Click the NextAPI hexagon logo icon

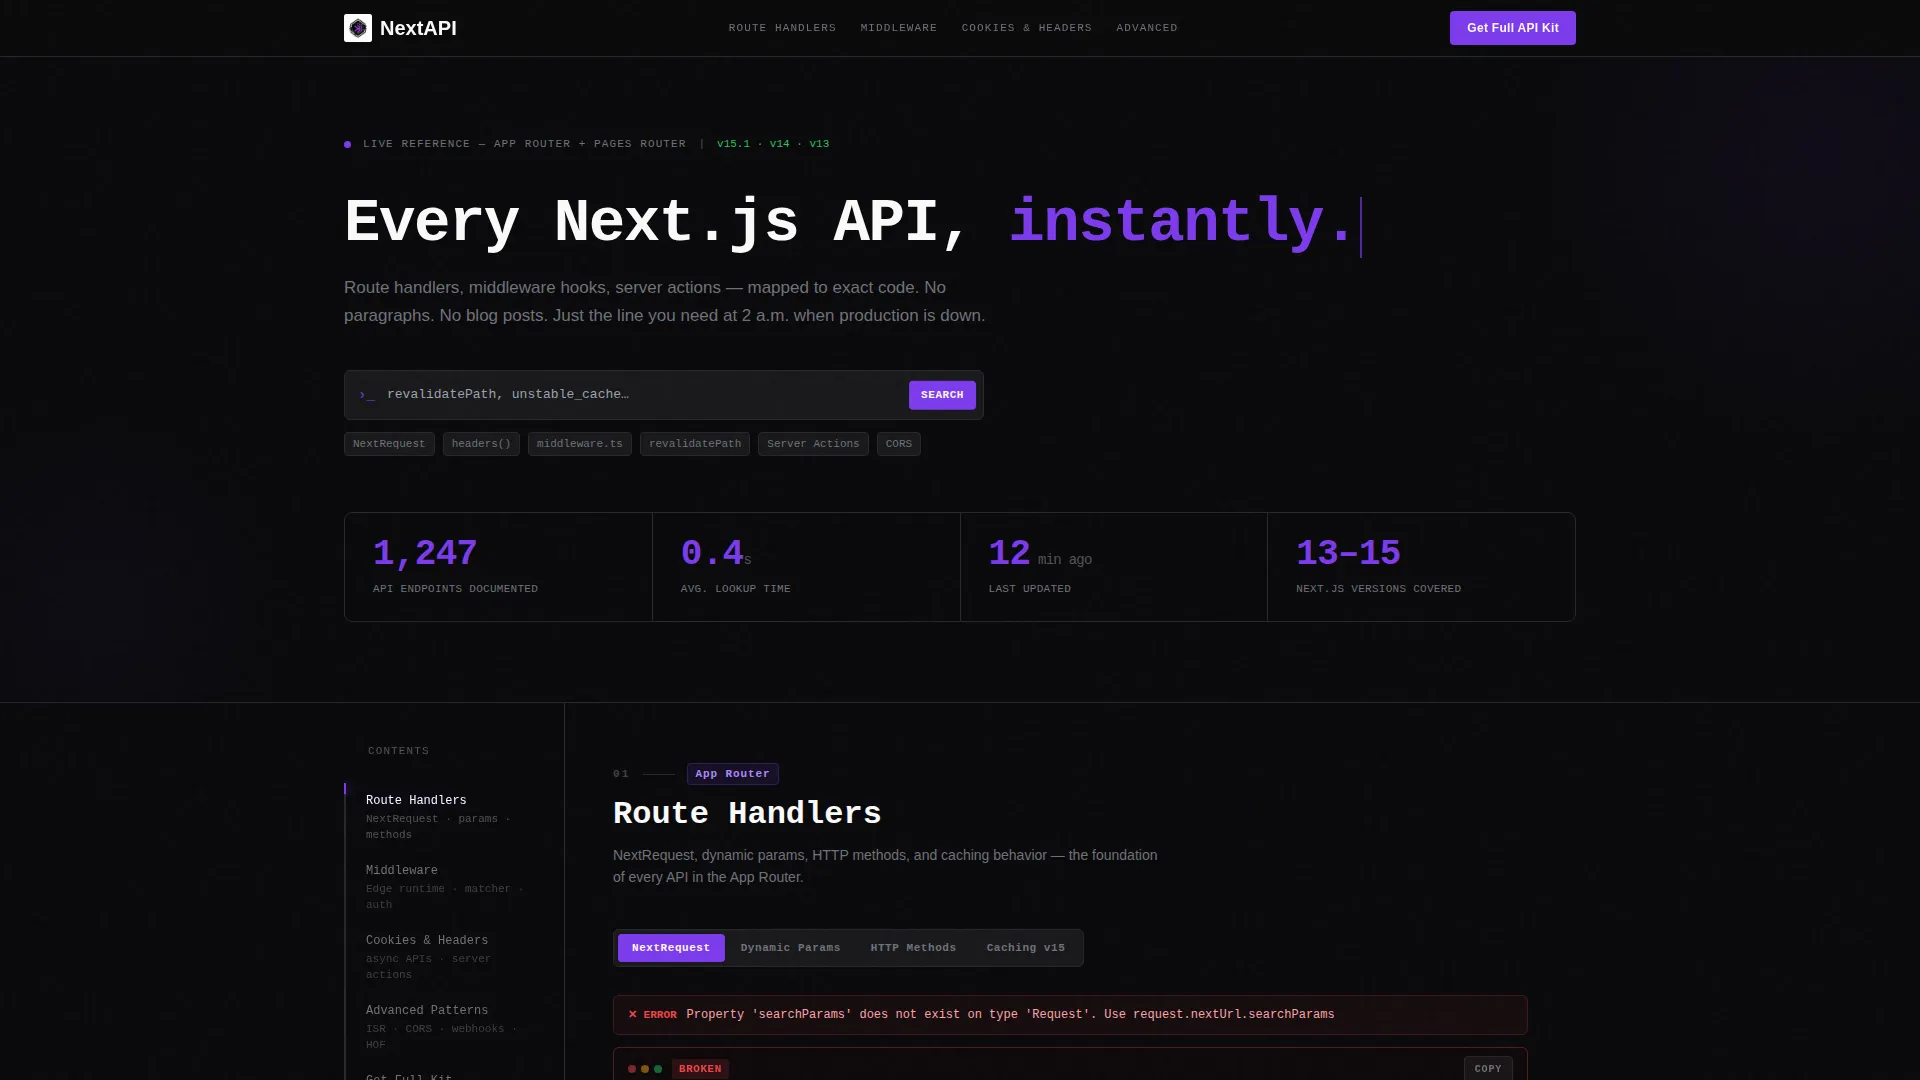point(358,28)
